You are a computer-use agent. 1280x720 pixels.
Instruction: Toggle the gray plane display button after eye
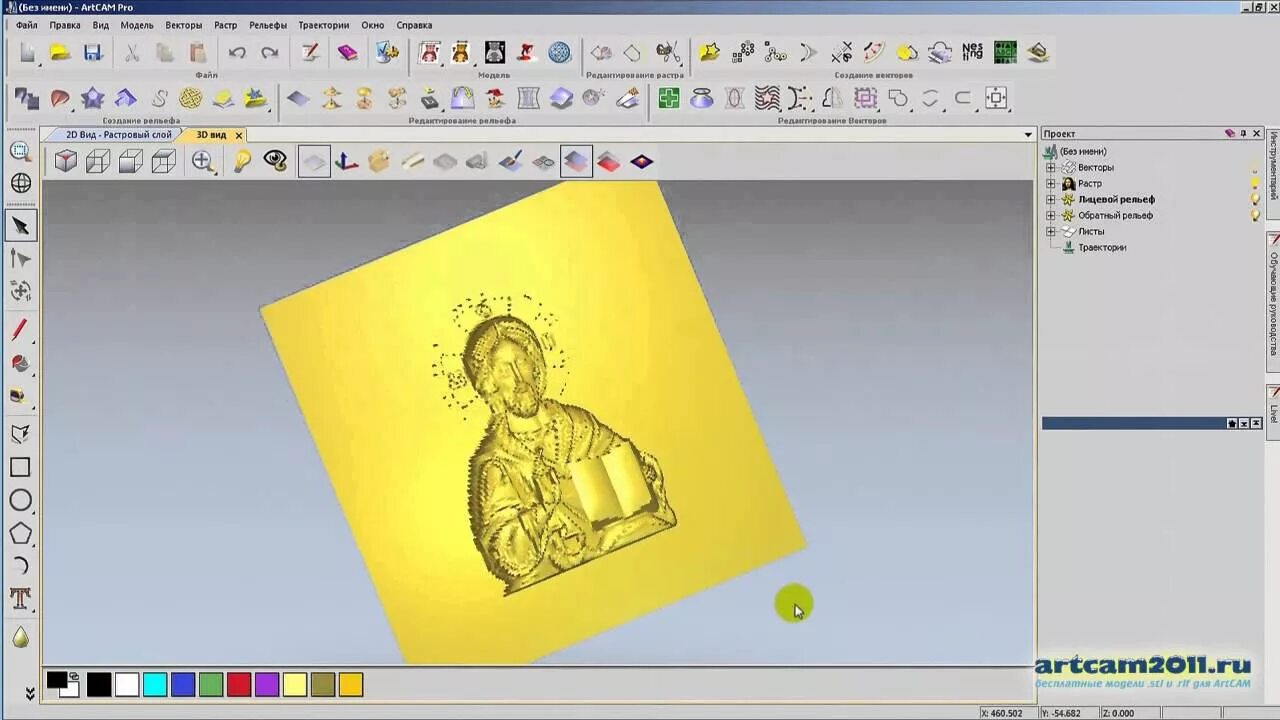(314, 161)
